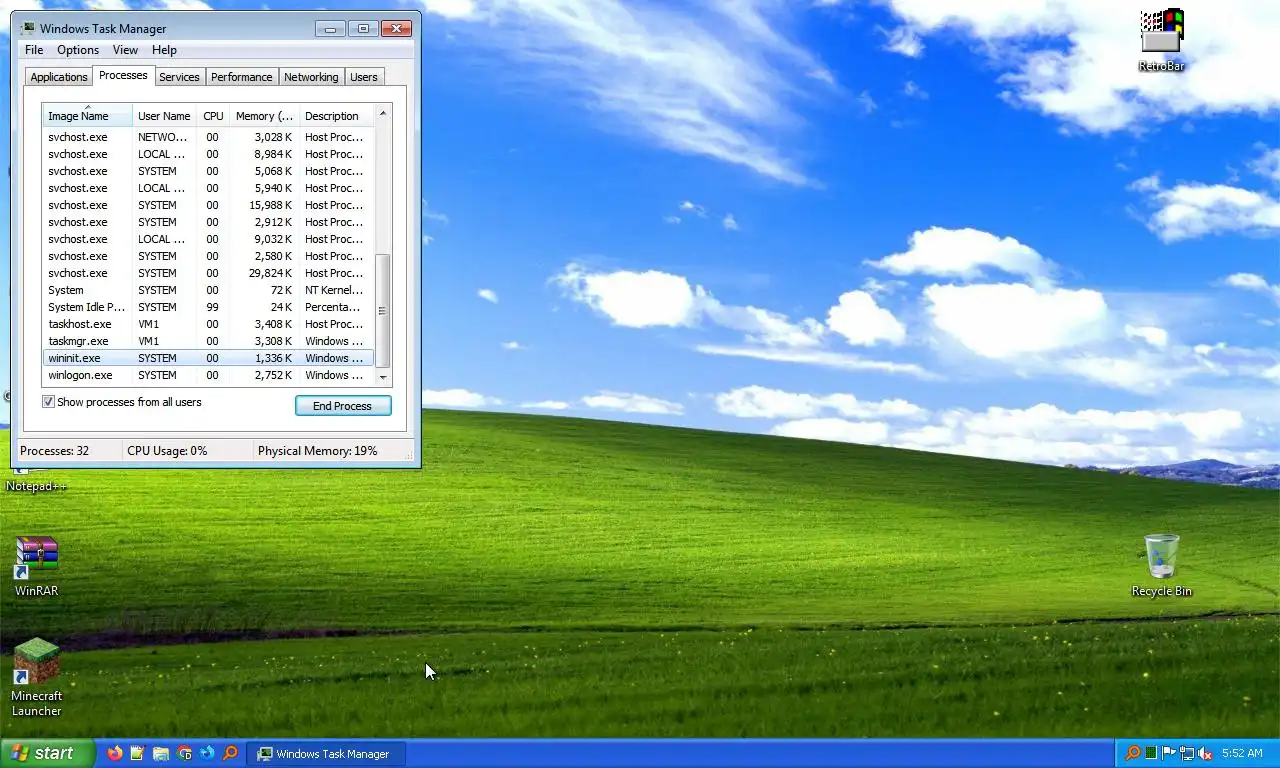Click the process list scroll up arrow

[383, 113]
